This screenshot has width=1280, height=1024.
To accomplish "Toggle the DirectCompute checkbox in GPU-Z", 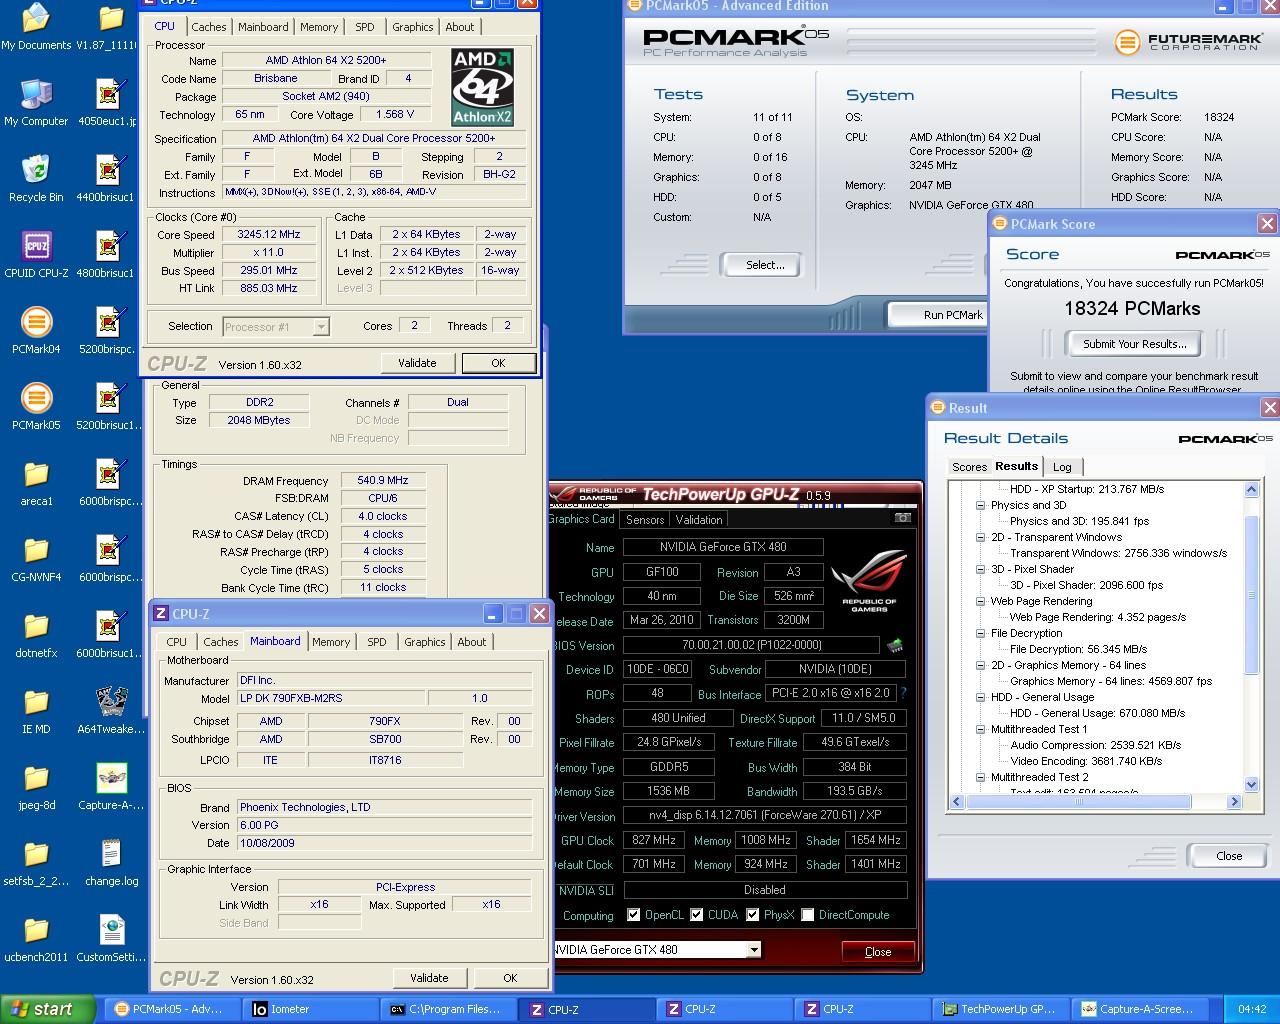I will pos(807,915).
